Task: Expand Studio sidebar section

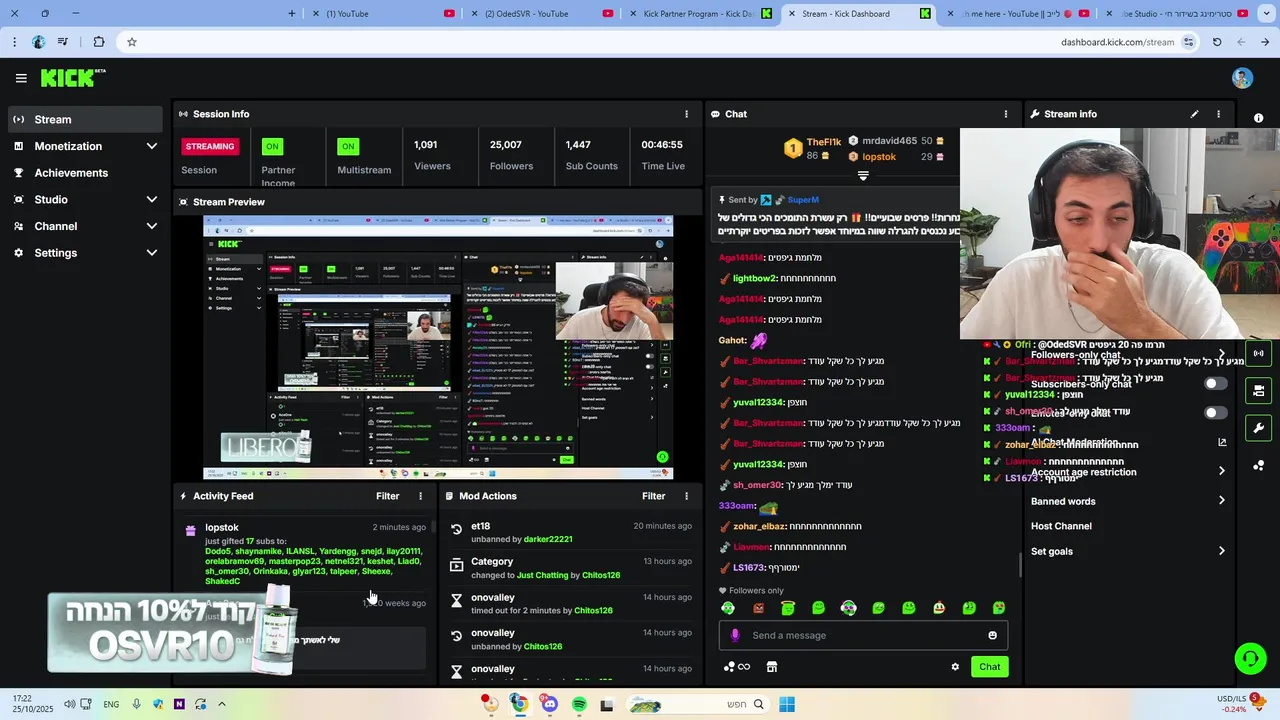Action: (x=152, y=200)
